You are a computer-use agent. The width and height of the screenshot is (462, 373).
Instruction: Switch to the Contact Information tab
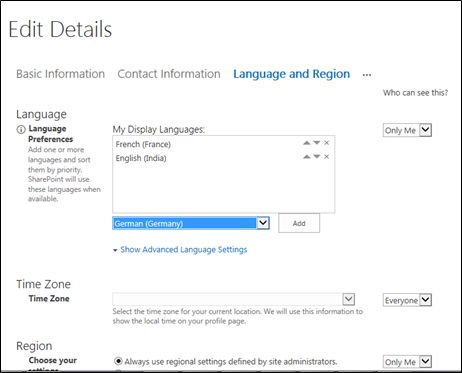coord(169,74)
